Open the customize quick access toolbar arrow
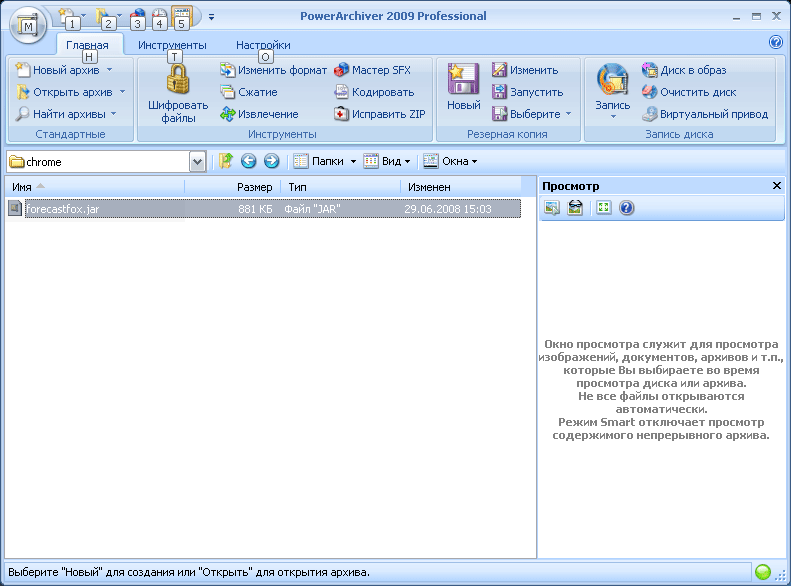This screenshot has width=791, height=586. [x=211, y=18]
